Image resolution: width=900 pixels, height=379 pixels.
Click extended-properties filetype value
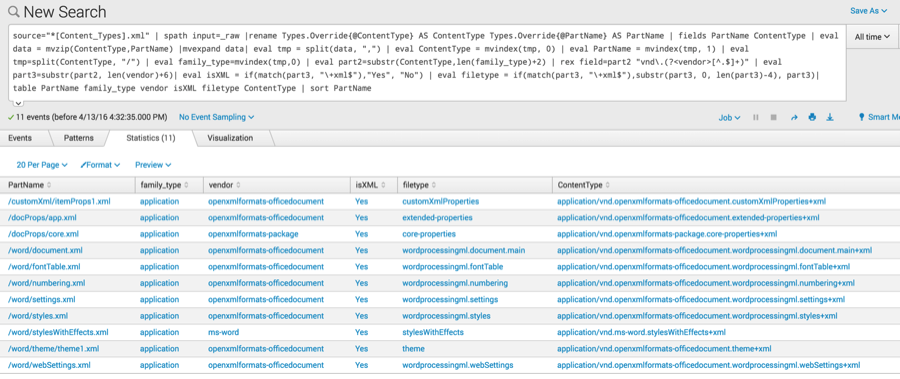click(437, 218)
